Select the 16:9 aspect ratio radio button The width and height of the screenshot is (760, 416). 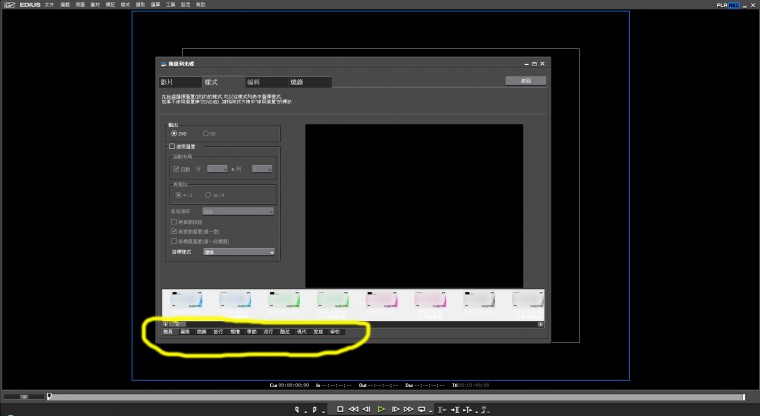point(208,195)
